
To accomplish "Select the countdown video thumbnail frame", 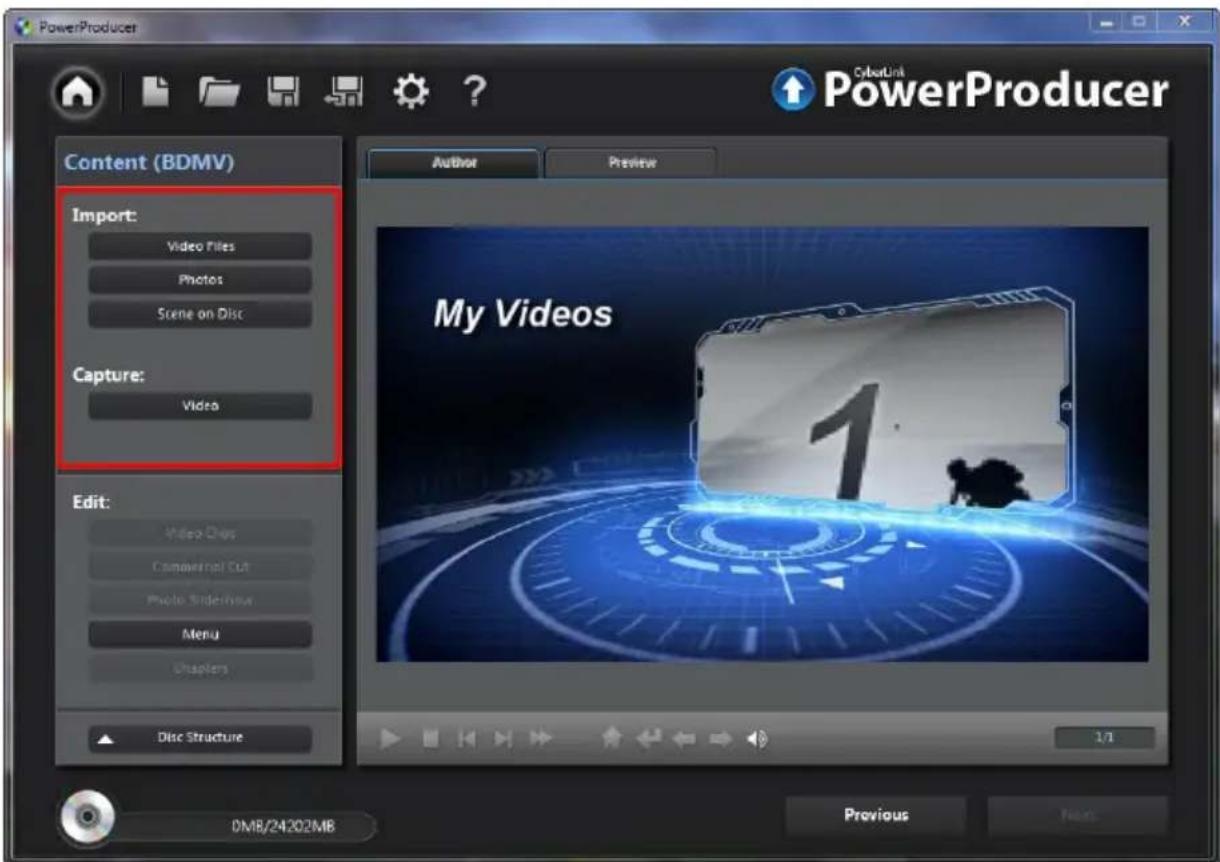I will pos(883,404).
